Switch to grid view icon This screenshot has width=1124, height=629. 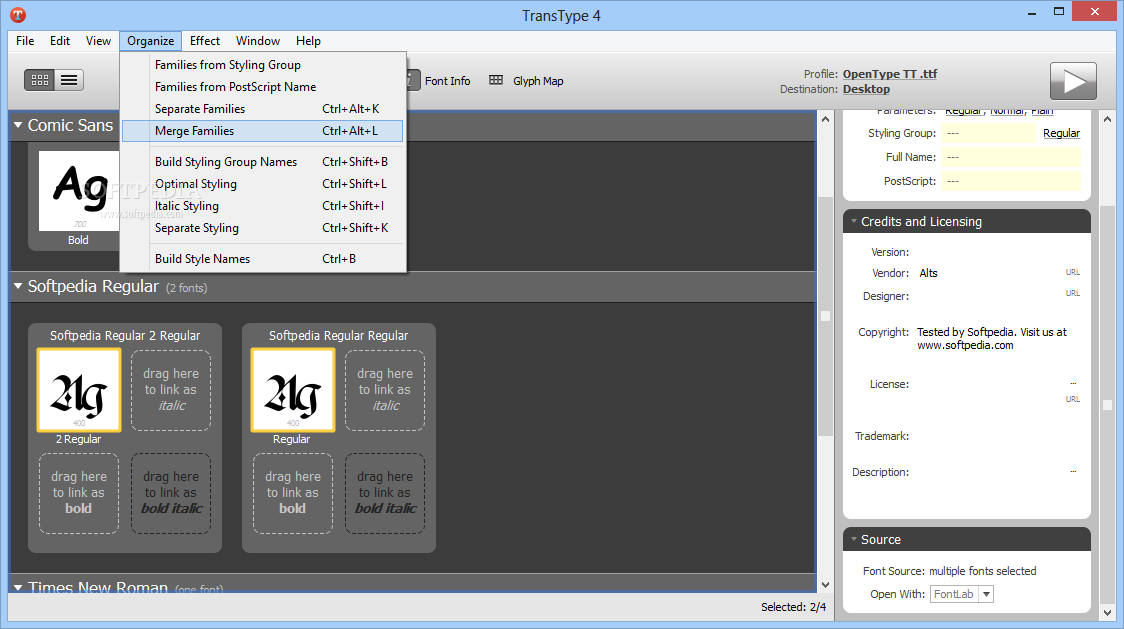pos(39,80)
